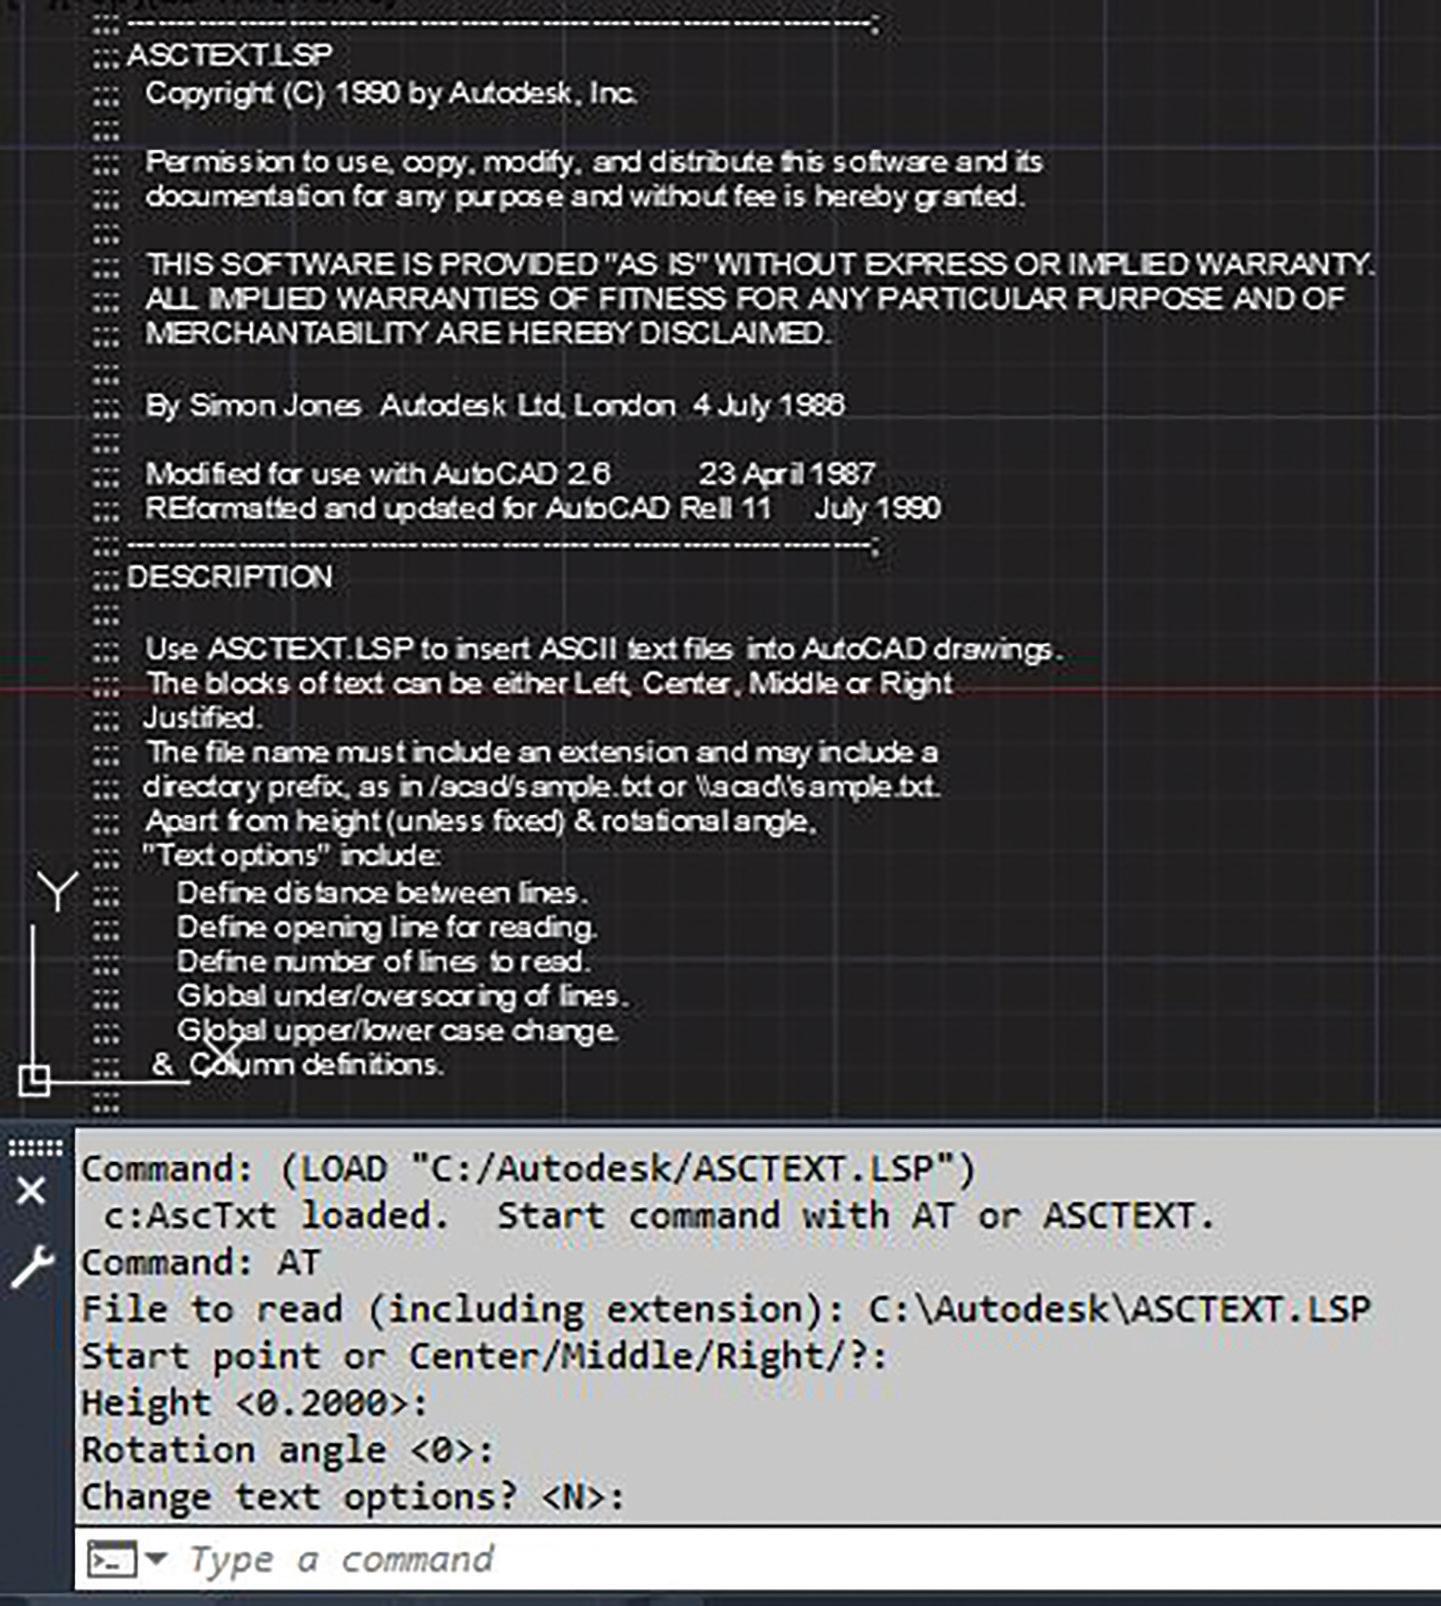
Task: Click the "Rotation angle <0>:" history line
Action: click(288, 1451)
